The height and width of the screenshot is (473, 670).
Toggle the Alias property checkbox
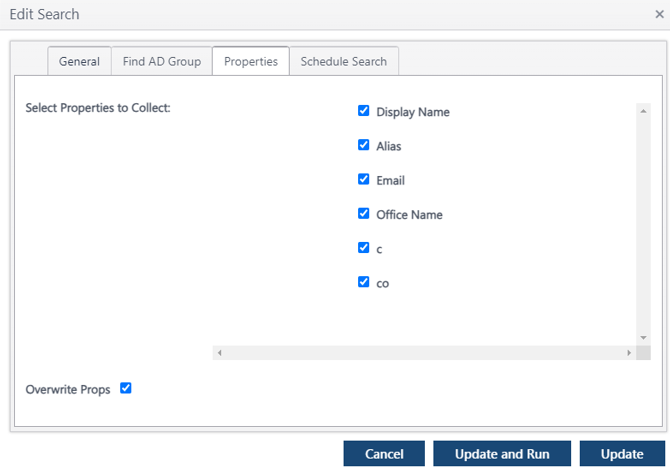[x=364, y=145]
